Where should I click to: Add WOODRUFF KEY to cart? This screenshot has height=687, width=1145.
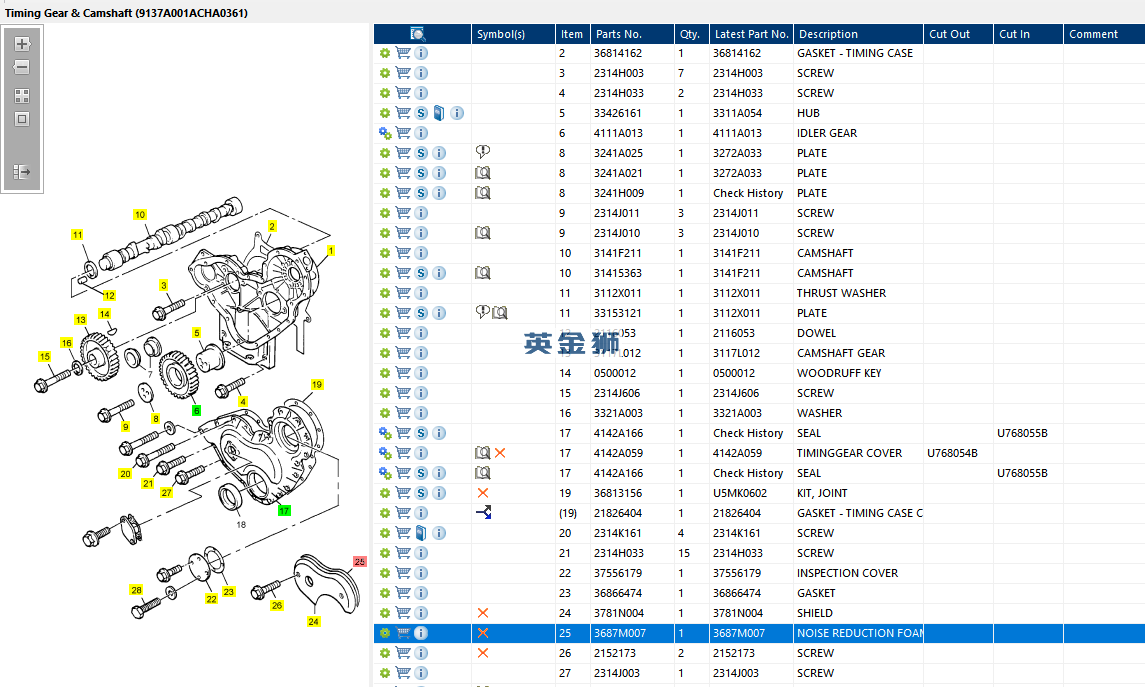403,372
